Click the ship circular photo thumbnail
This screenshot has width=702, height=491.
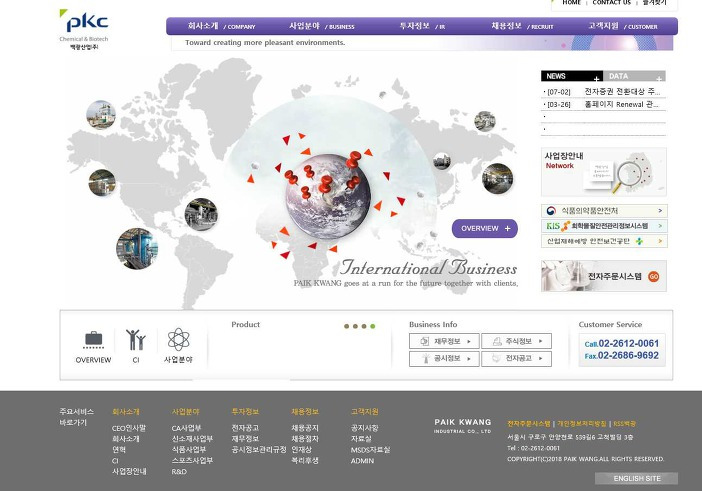click(101, 115)
